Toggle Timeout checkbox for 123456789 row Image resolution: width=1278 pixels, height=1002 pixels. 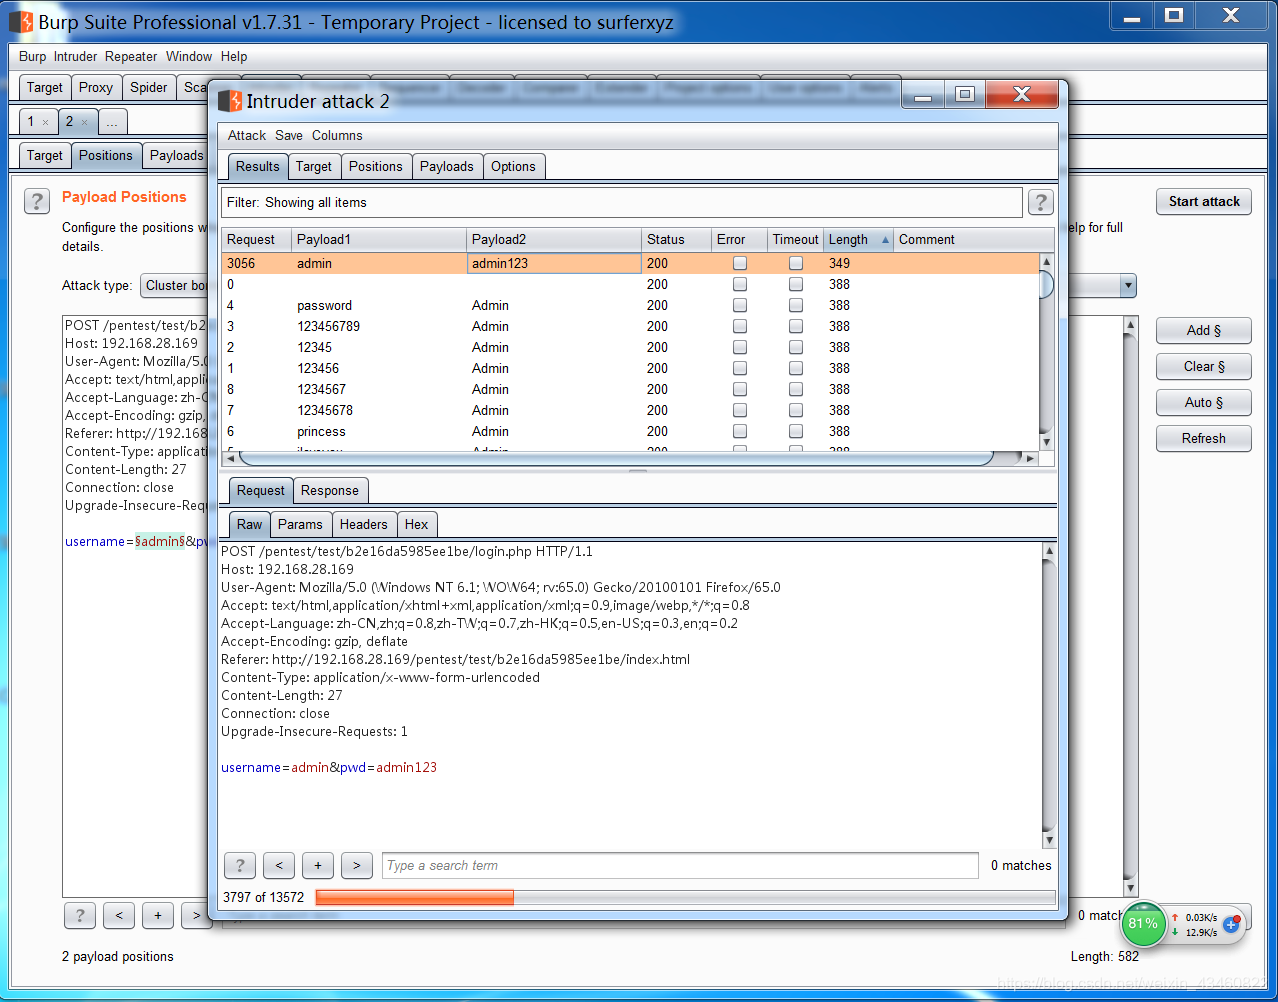tap(796, 326)
